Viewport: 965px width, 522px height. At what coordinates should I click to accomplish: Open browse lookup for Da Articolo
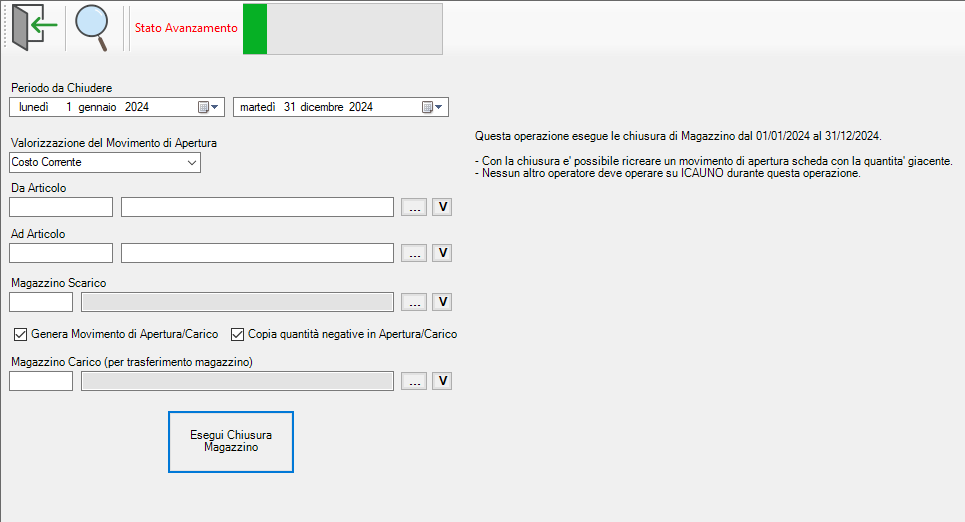[414, 207]
